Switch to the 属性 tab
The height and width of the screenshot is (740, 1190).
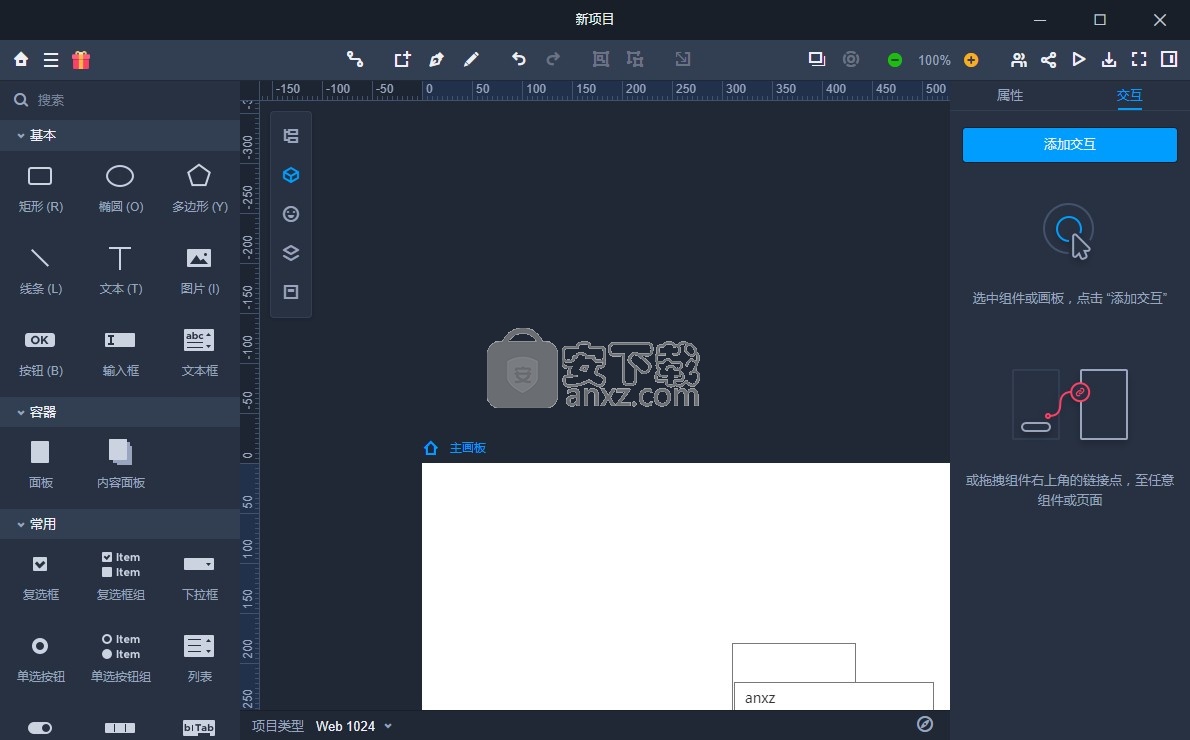pos(1009,95)
